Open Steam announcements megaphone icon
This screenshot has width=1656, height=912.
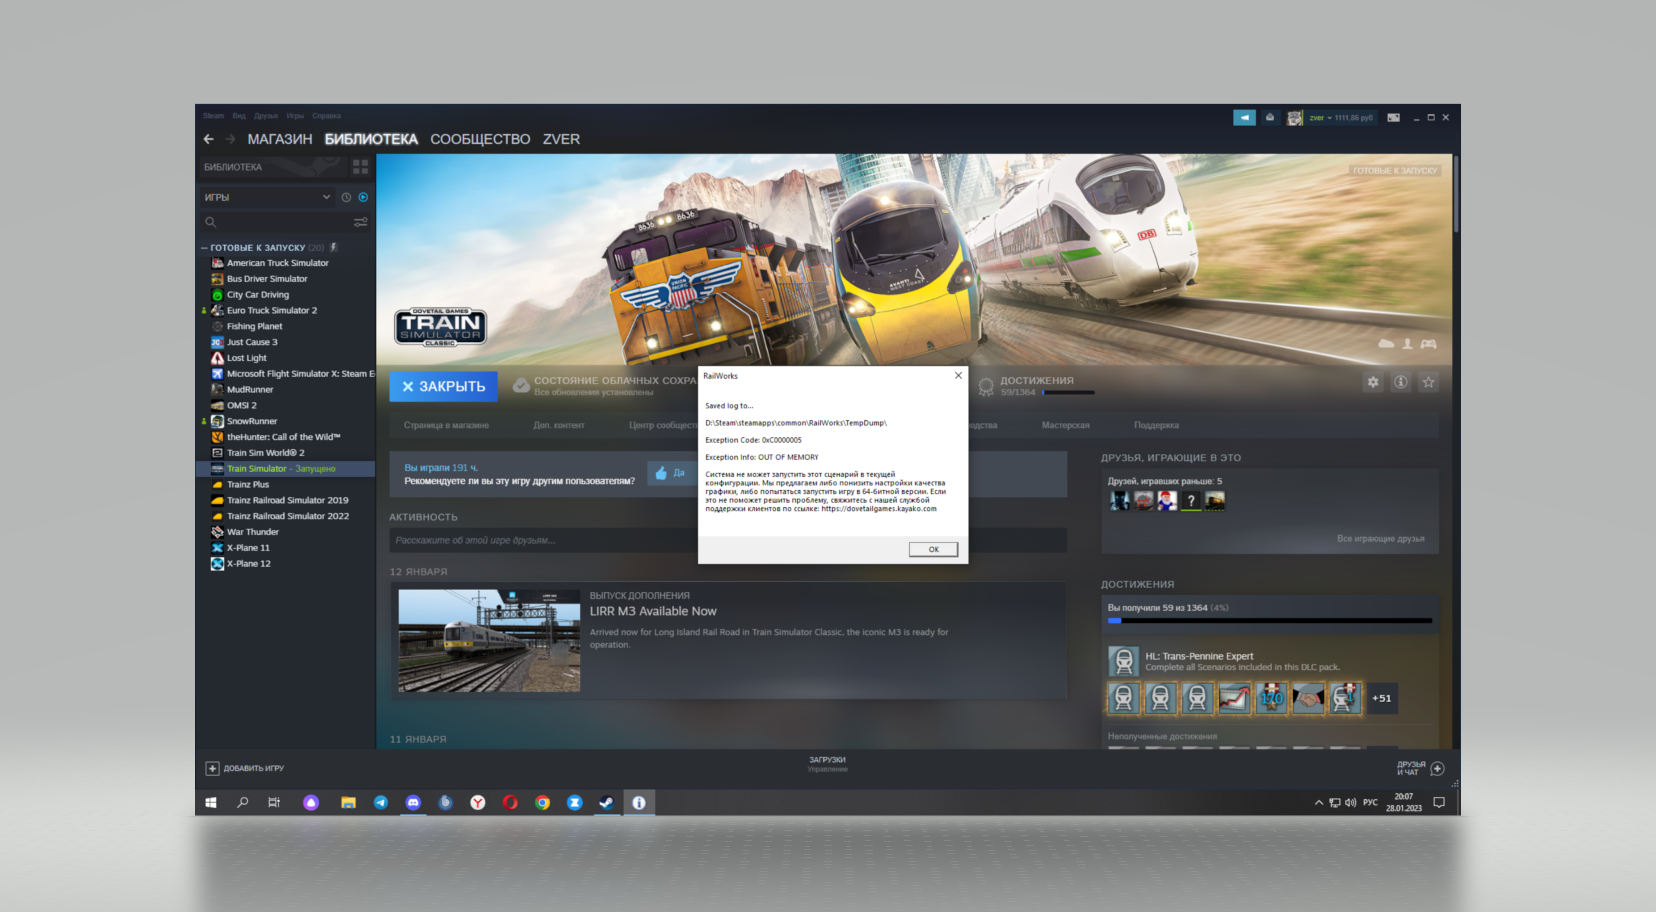click(x=1244, y=117)
